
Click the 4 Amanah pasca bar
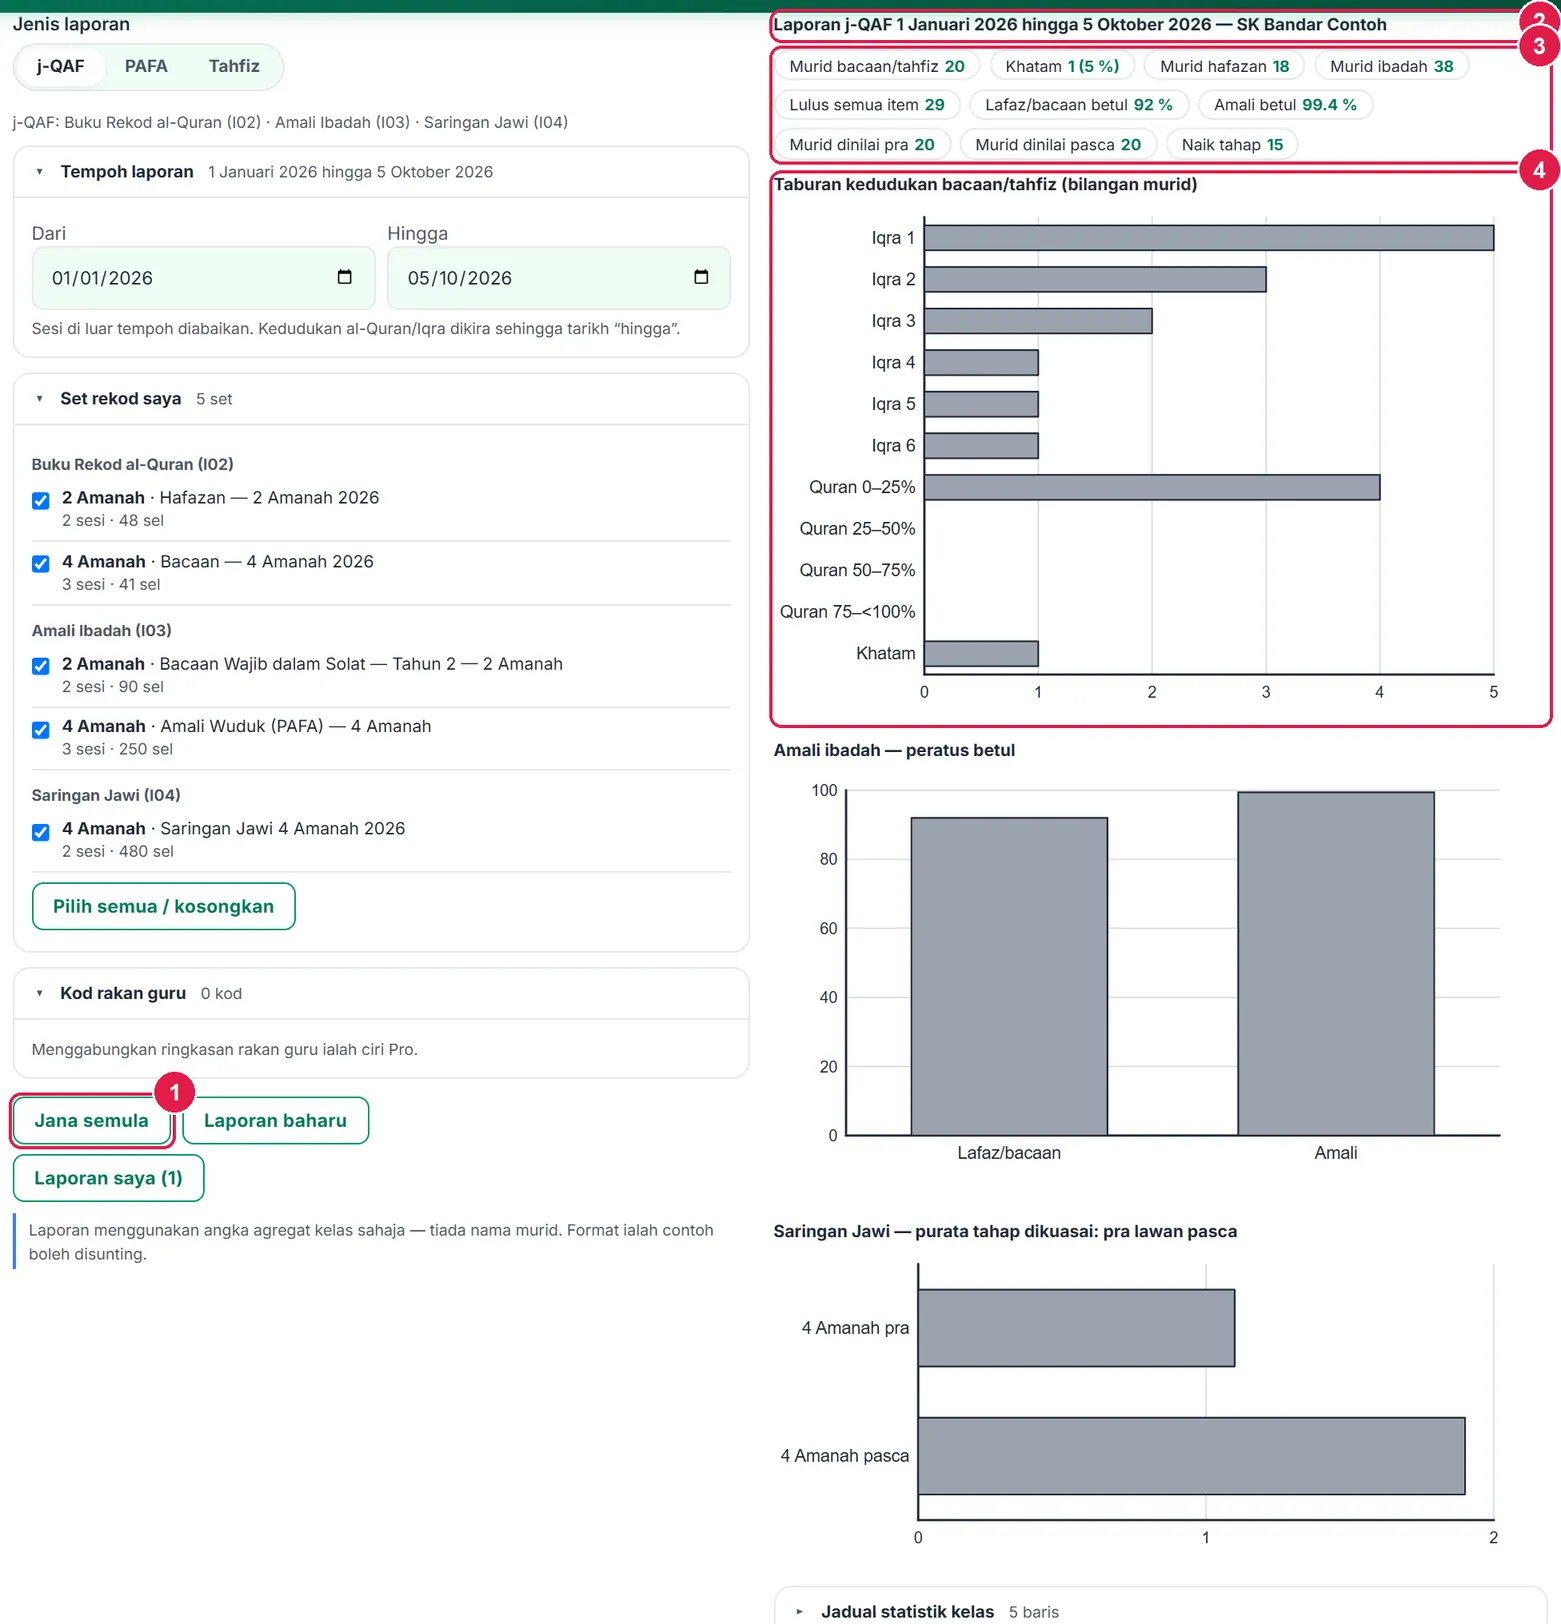coord(1191,1456)
